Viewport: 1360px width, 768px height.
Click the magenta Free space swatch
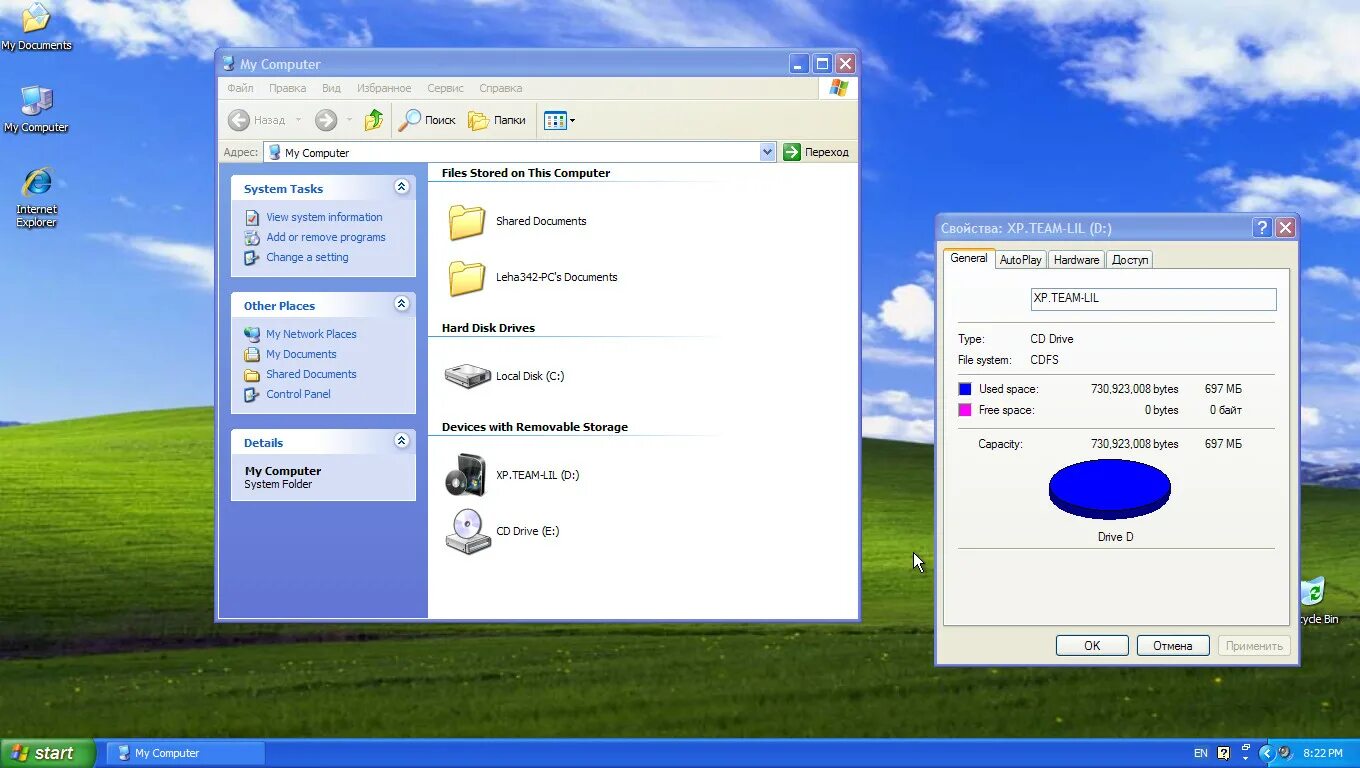[x=965, y=410]
